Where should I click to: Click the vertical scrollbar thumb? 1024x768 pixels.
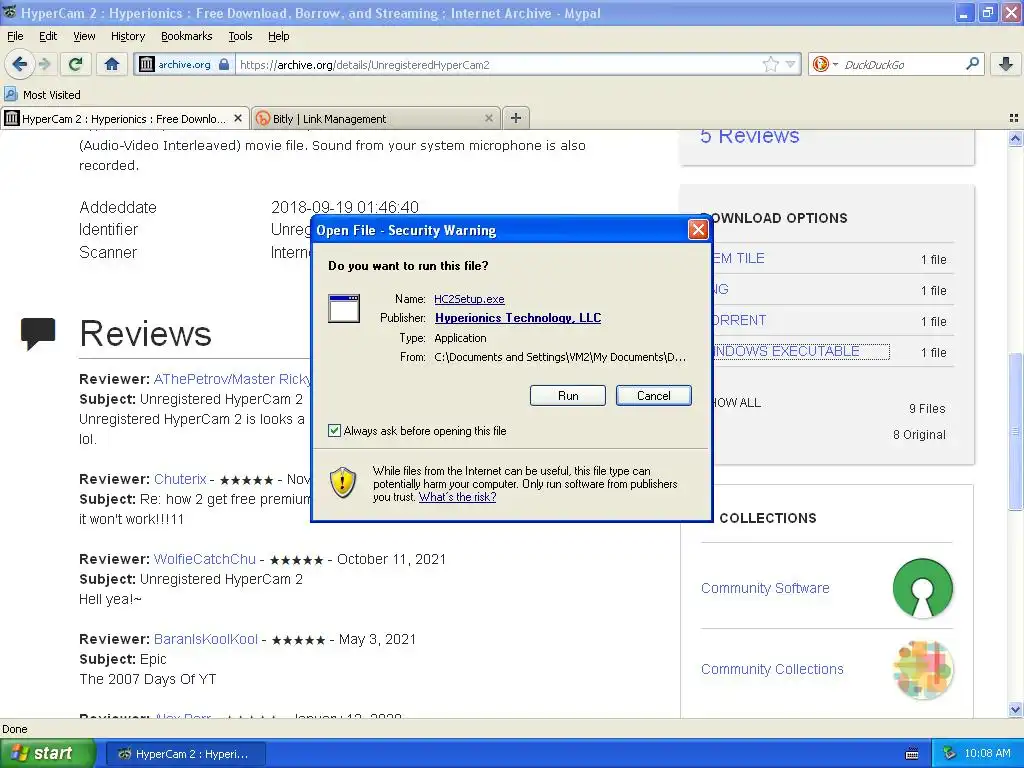1015,431
